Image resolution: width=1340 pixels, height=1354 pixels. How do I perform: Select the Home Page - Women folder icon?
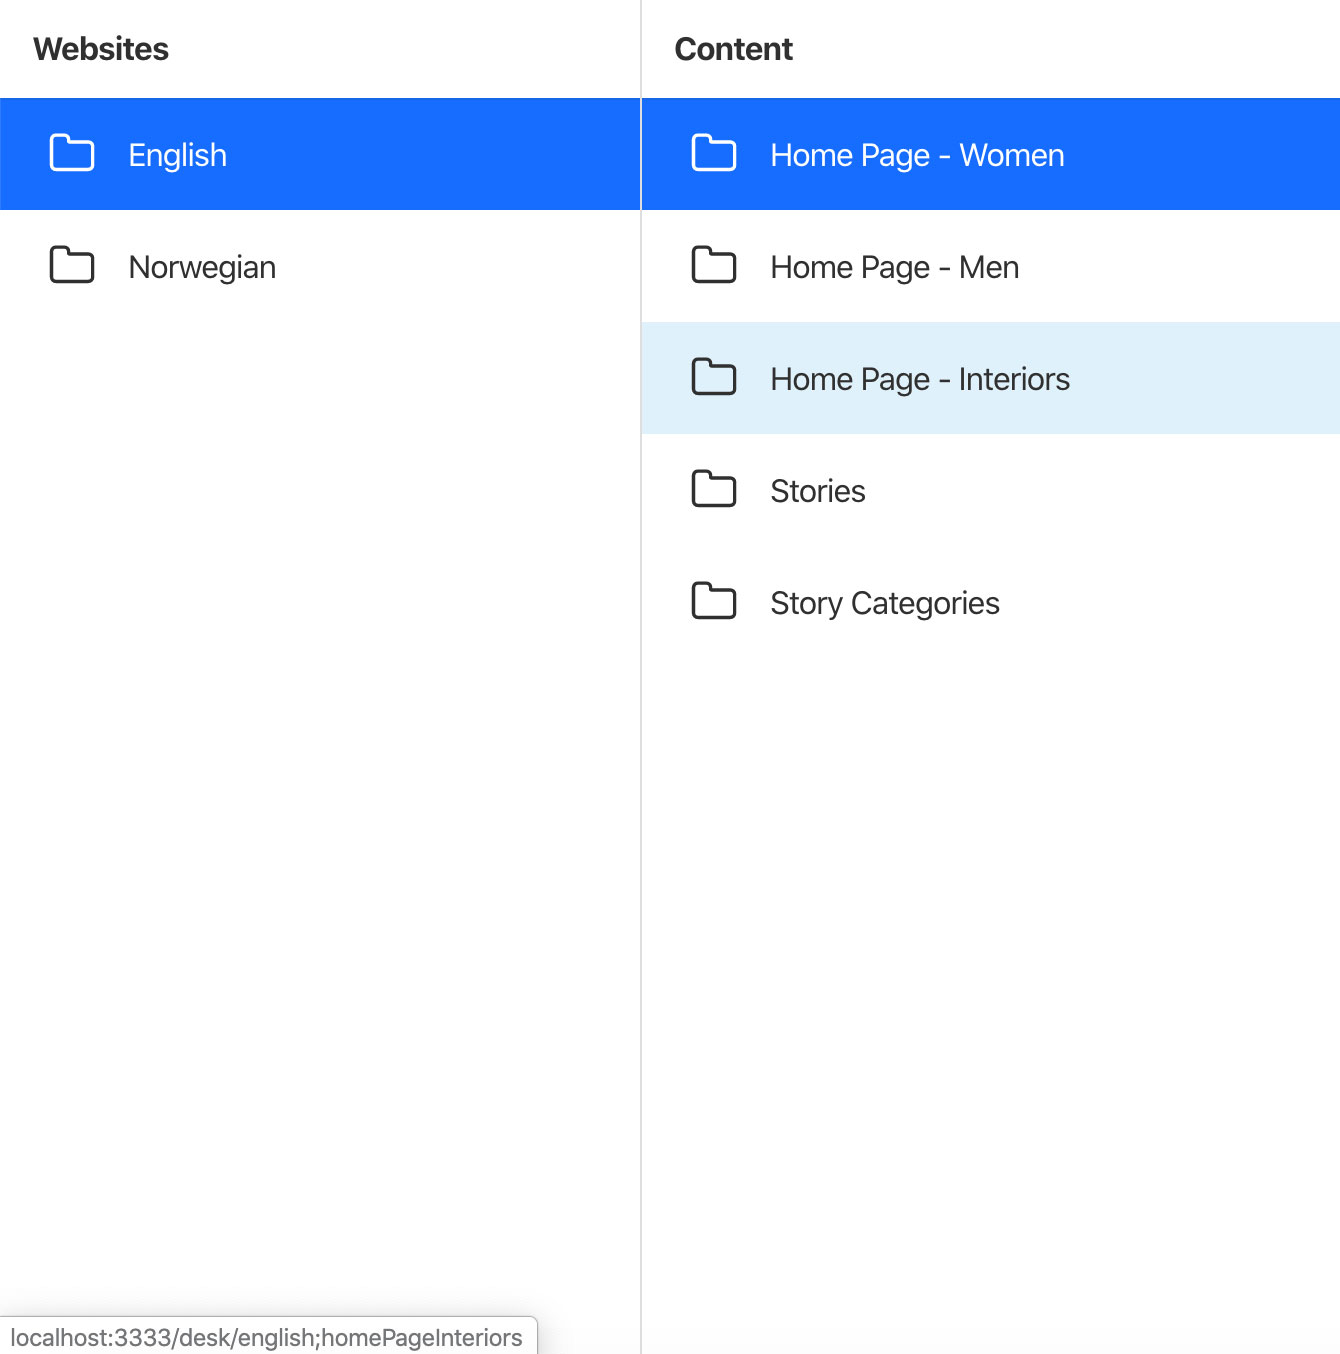(x=714, y=154)
